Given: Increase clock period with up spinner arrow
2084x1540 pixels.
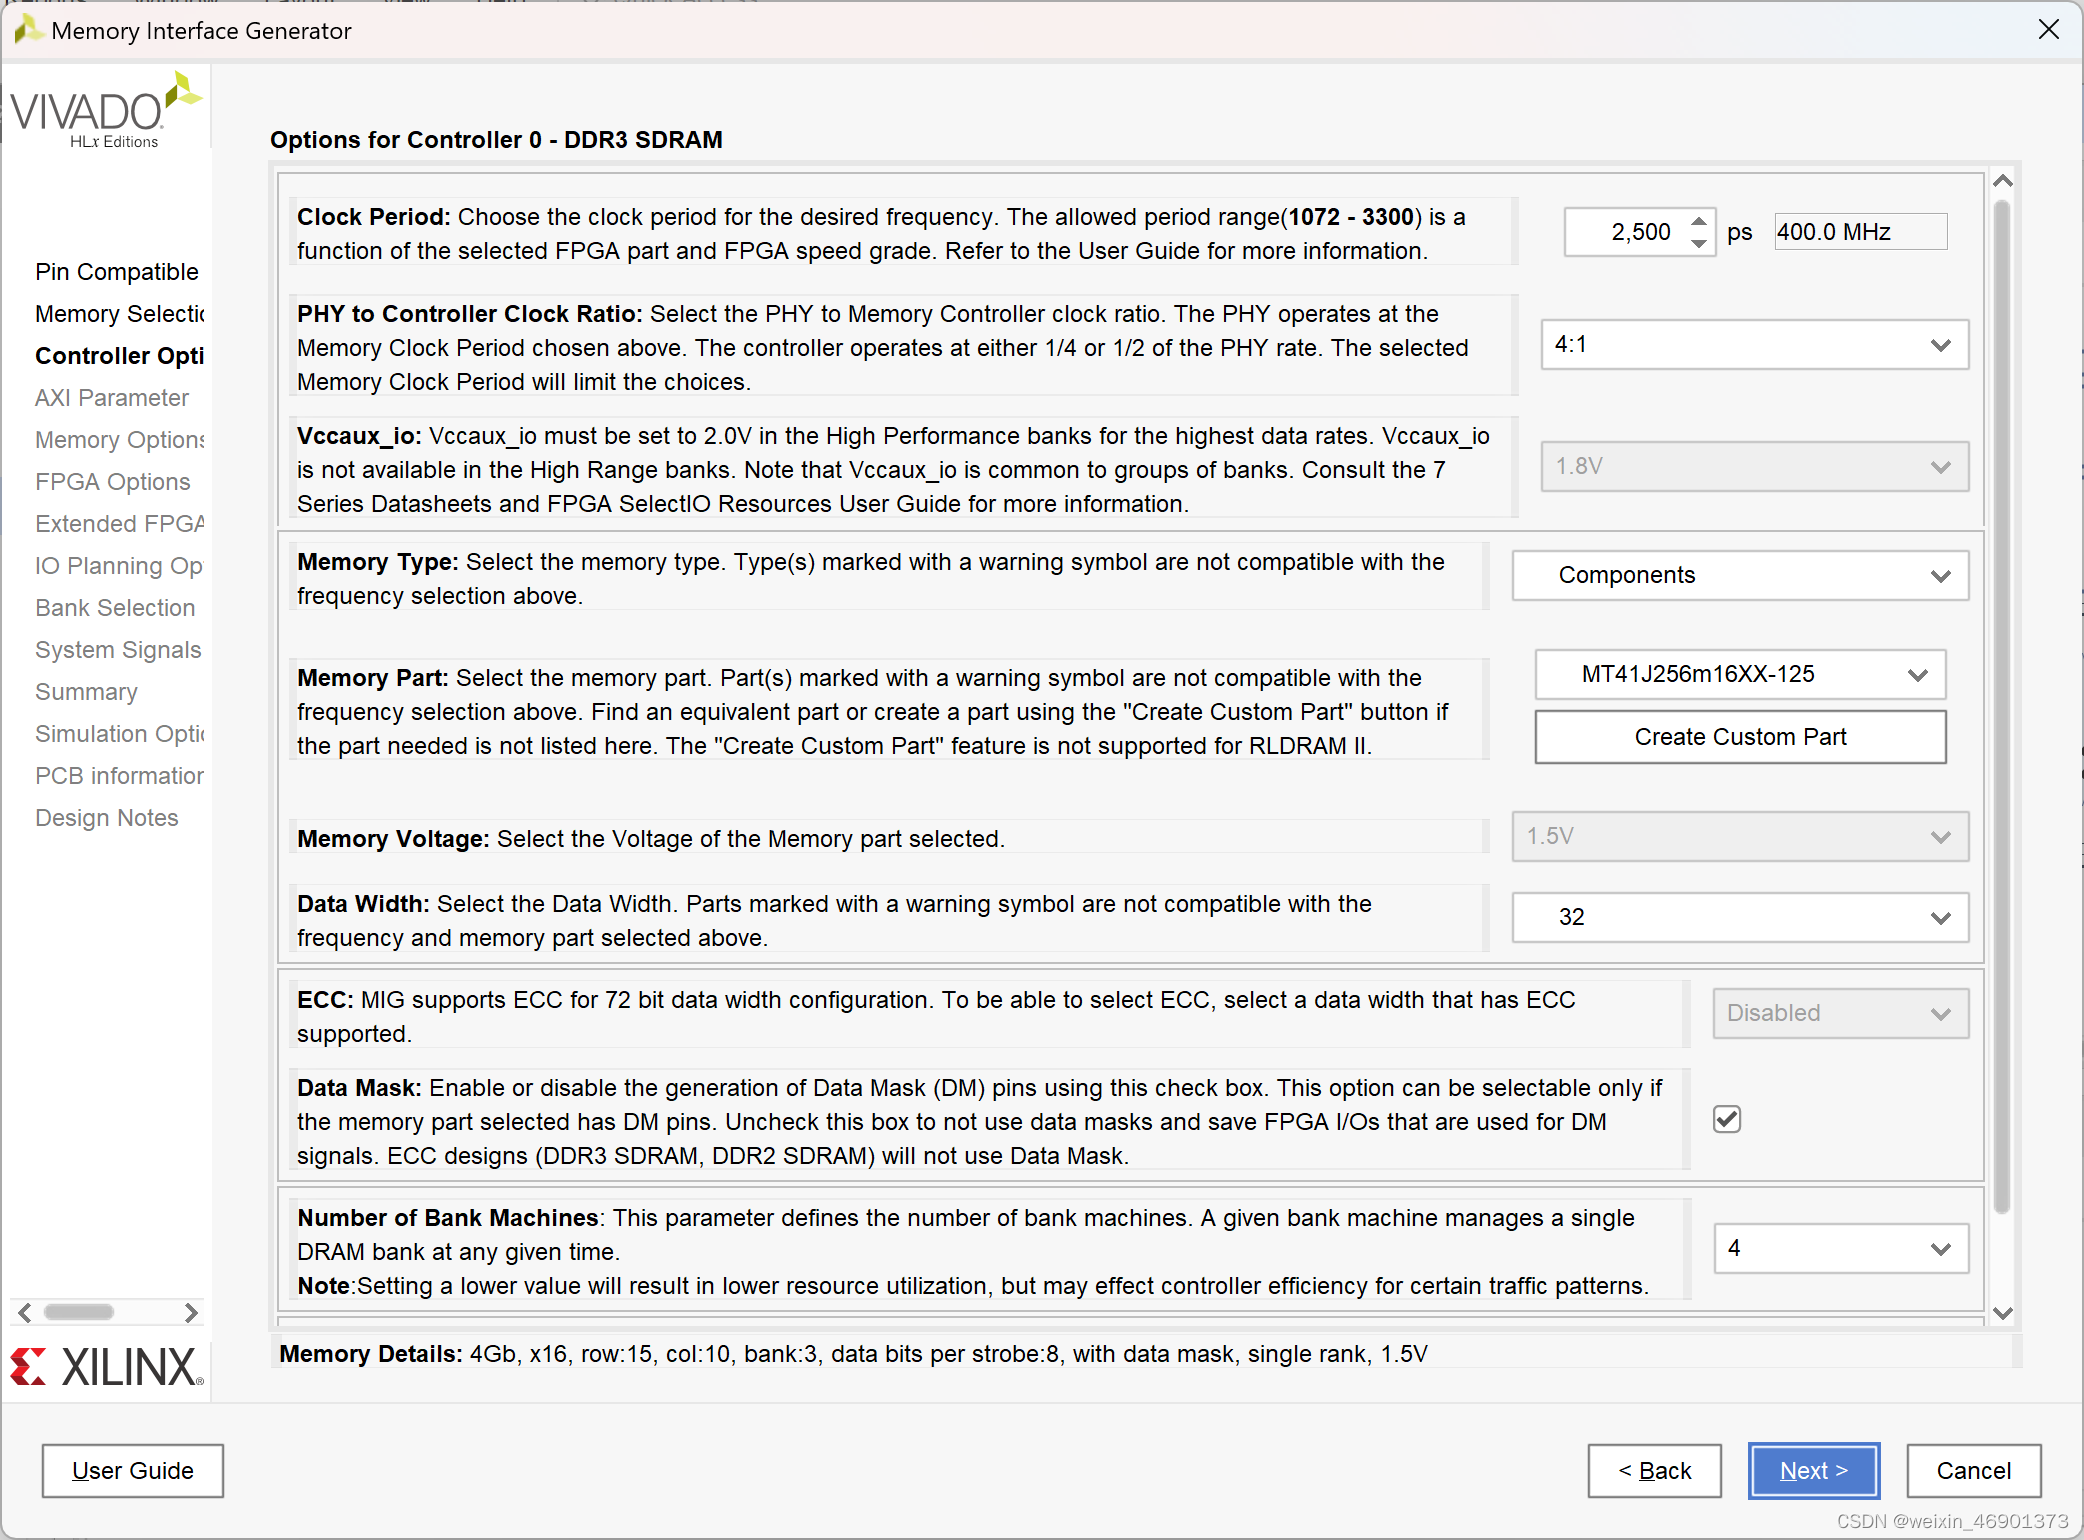Looking at the screenshot, I should click(1698, 221).
